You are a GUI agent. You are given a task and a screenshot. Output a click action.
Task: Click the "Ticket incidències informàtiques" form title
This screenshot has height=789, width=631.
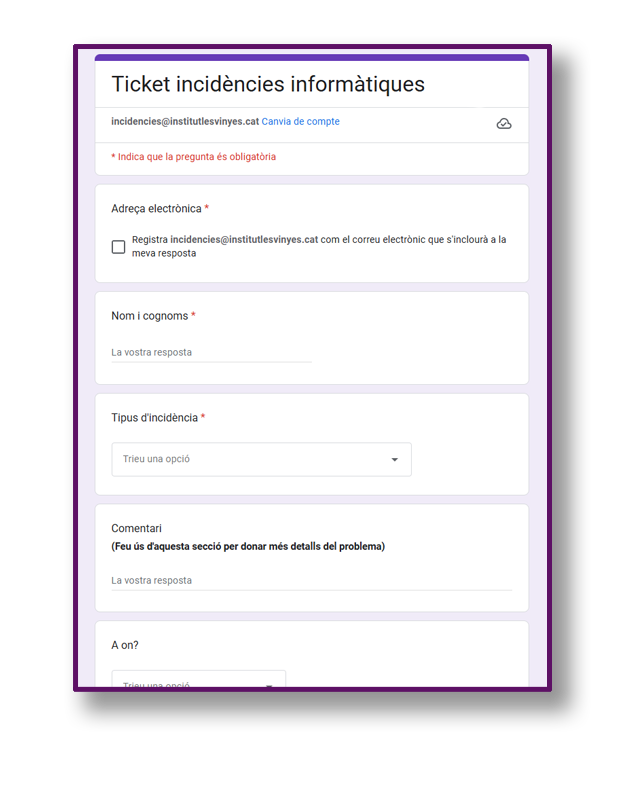[x=268, y=84]
